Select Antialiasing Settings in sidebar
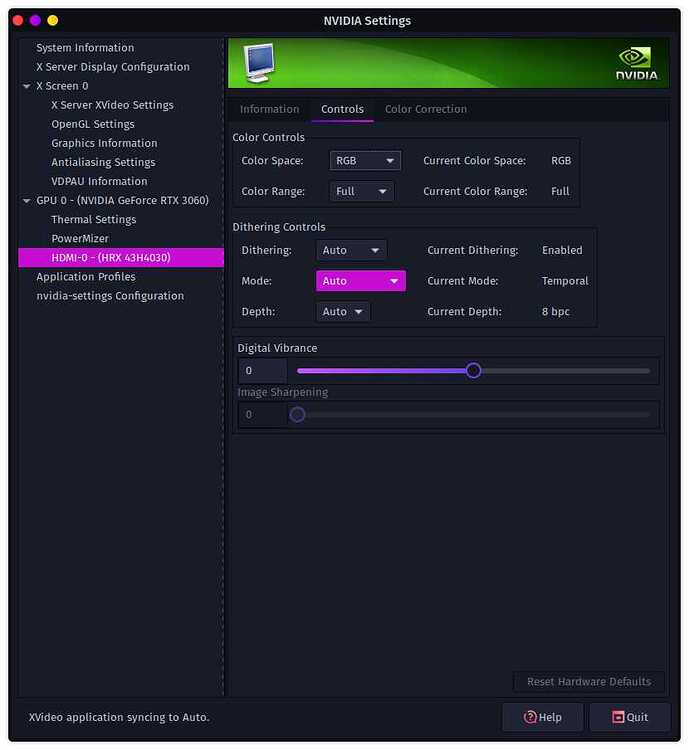Screen dimensions: 688x750 coord(103,163)
